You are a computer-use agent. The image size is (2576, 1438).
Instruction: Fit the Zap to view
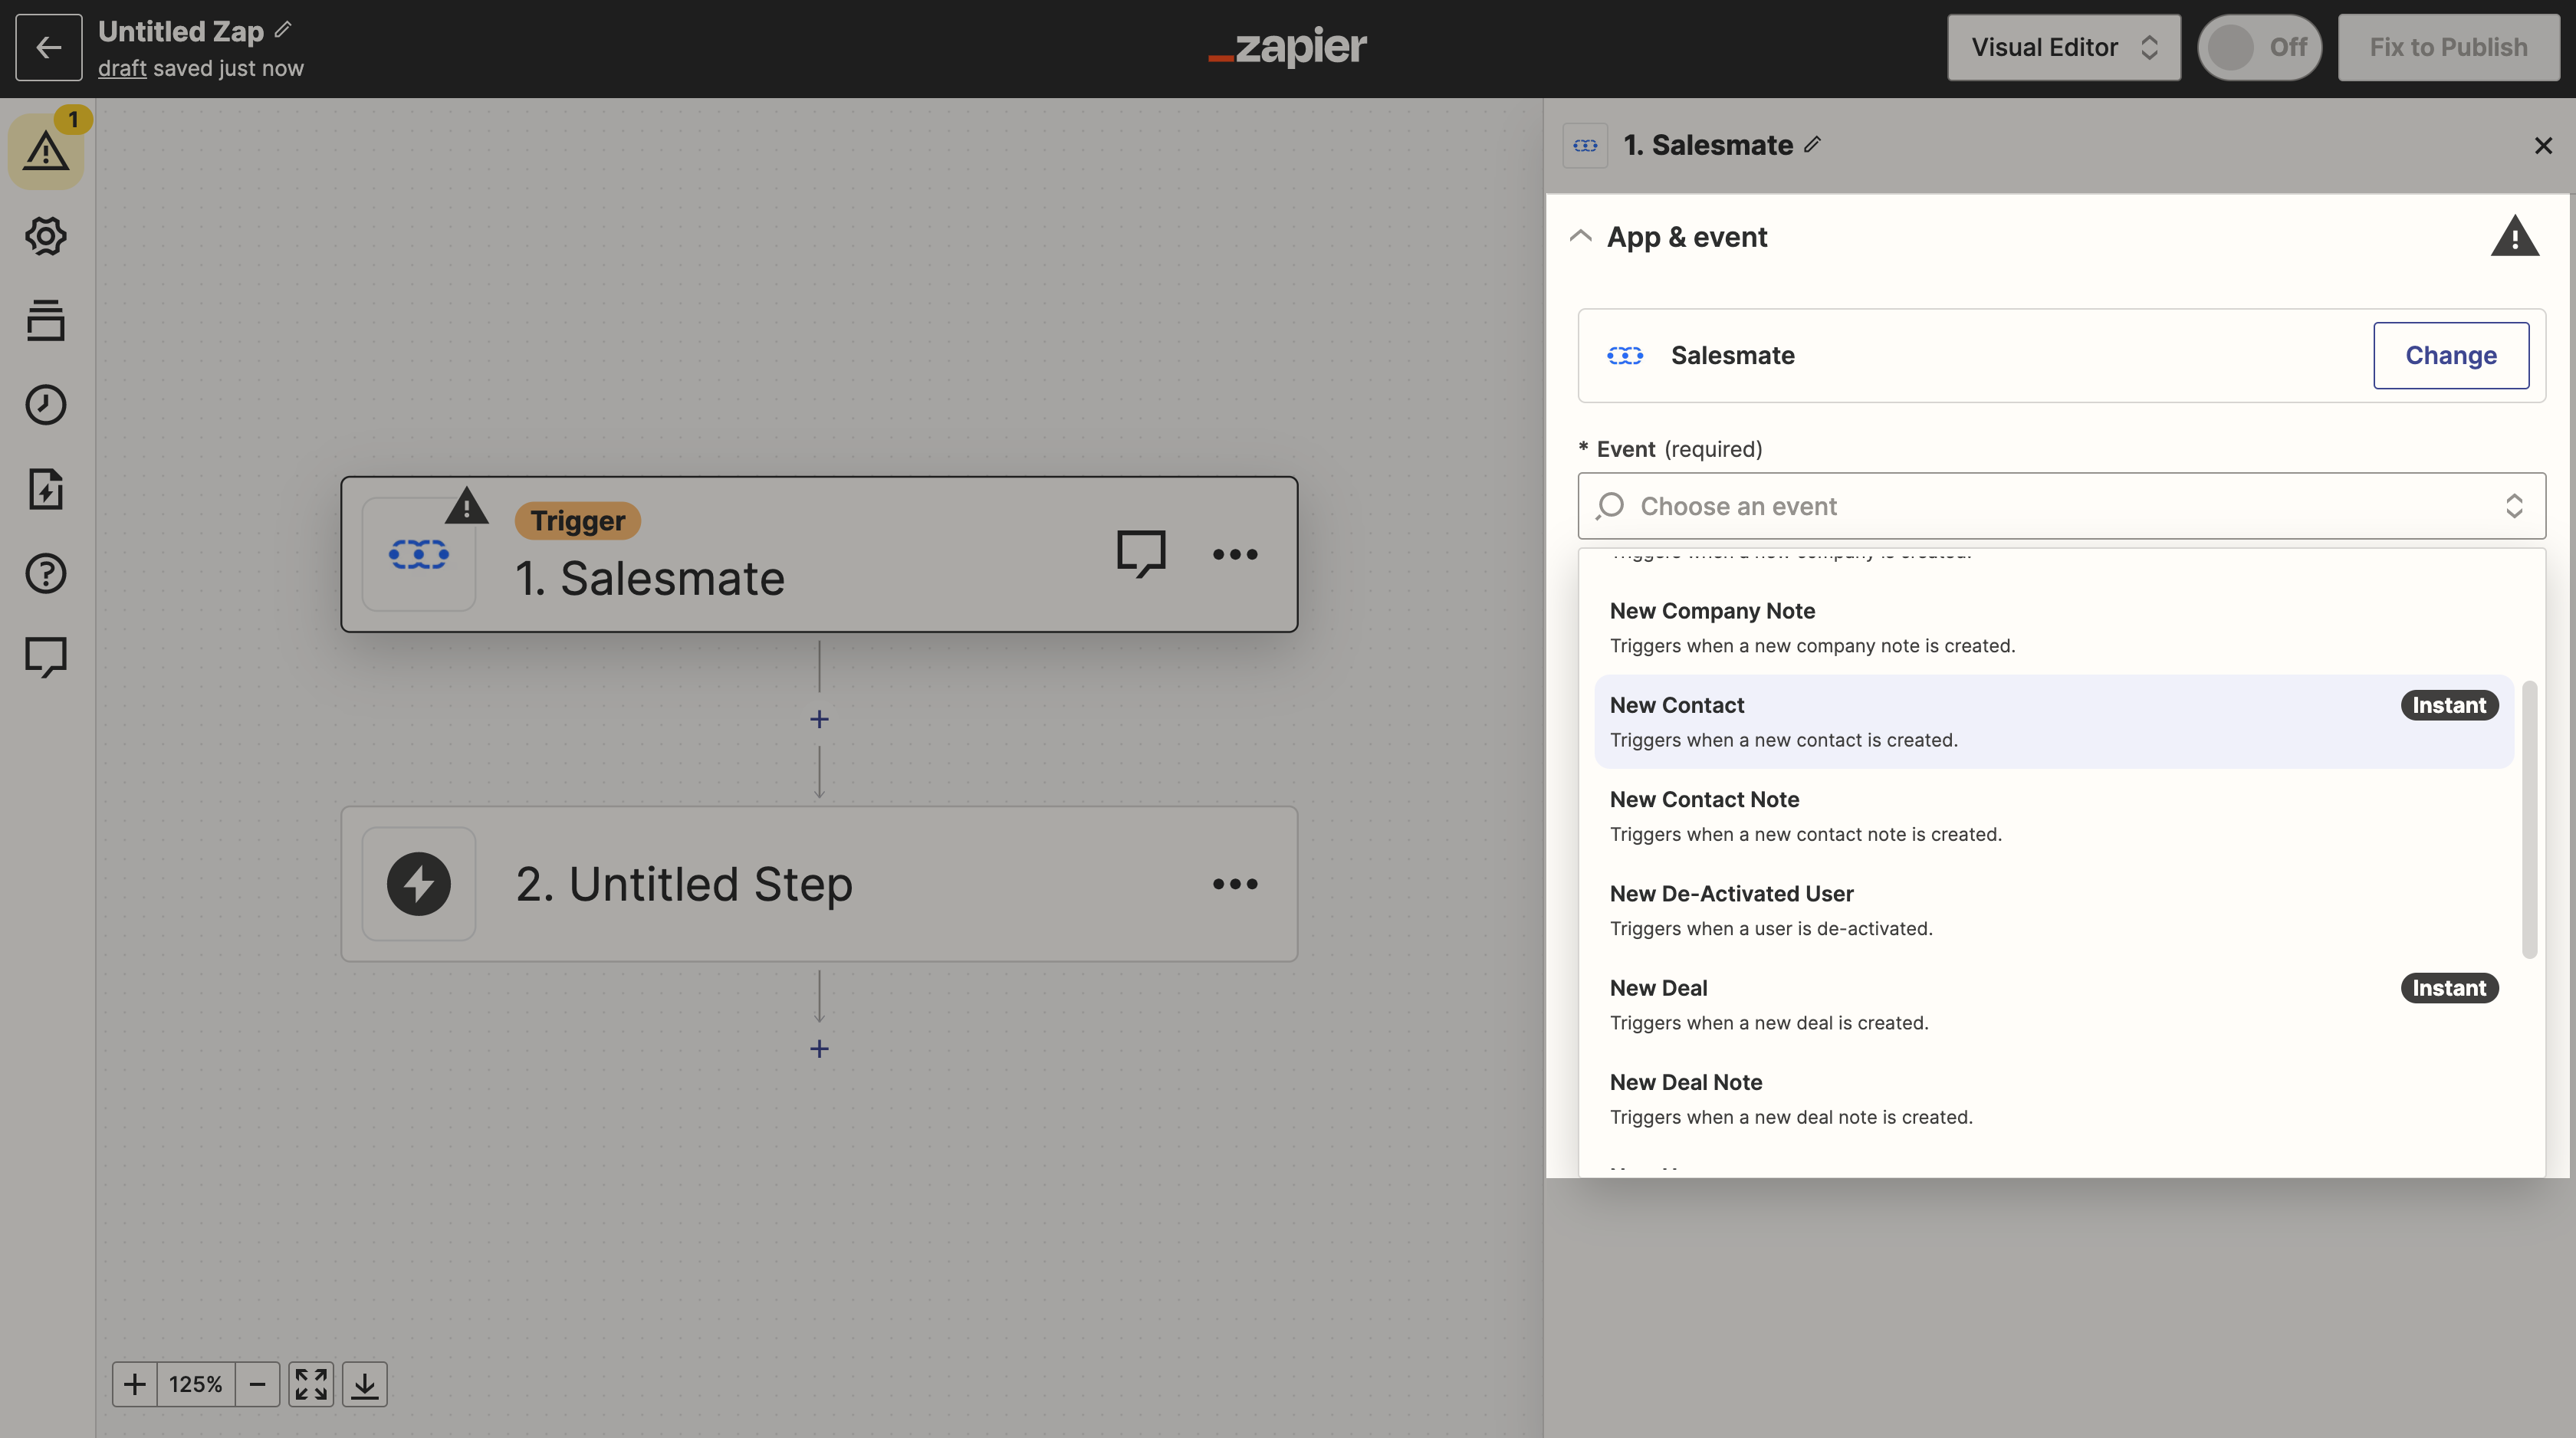tap(311, 1384)
